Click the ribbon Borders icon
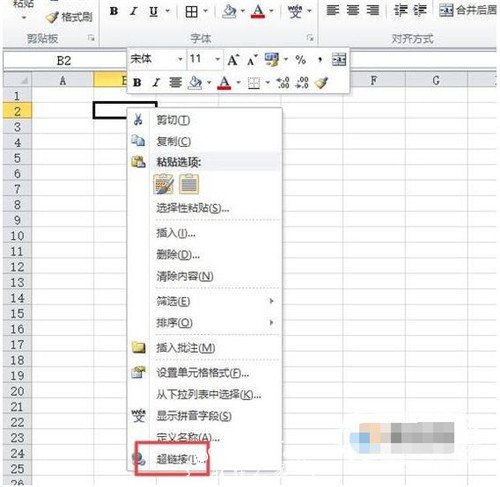 191,12
